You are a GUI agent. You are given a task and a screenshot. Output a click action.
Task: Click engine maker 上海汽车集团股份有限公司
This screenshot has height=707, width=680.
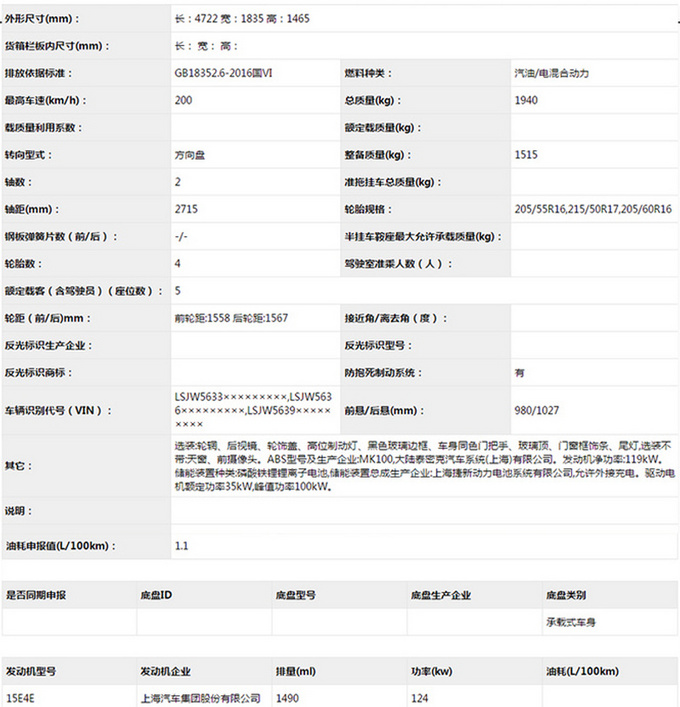(x=201, y=698)
